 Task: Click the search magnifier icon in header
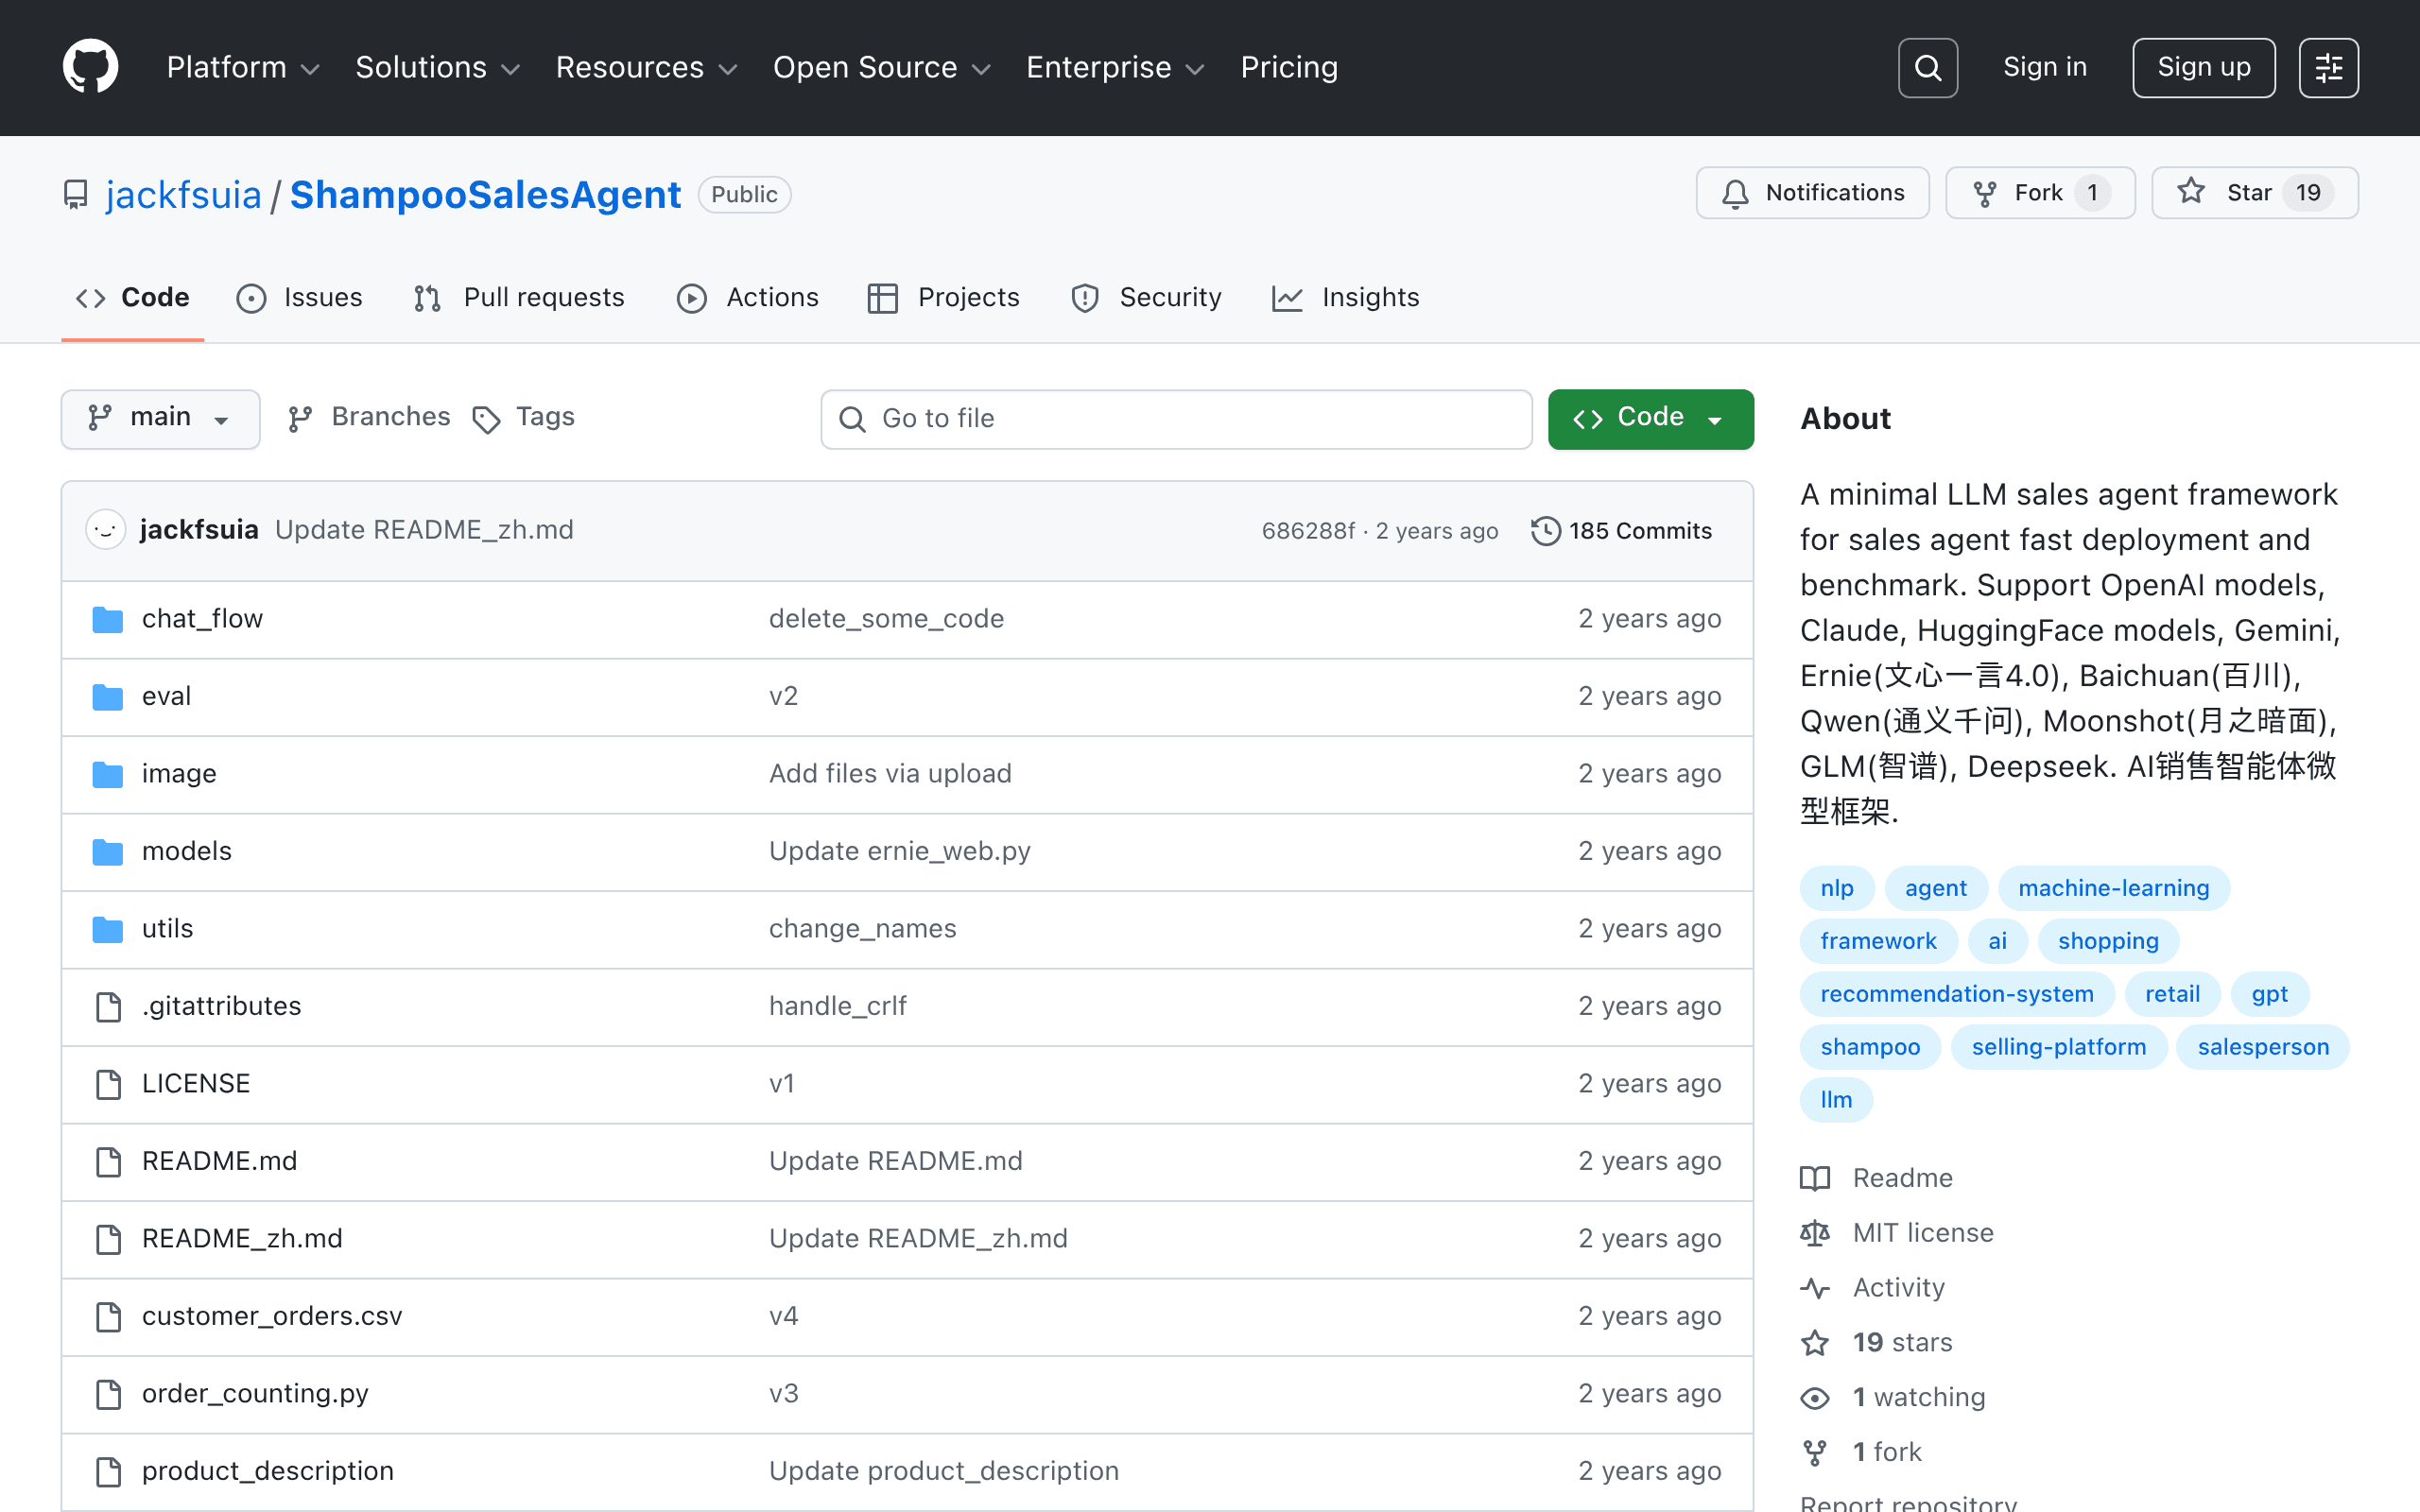(x=1927, y=68)
